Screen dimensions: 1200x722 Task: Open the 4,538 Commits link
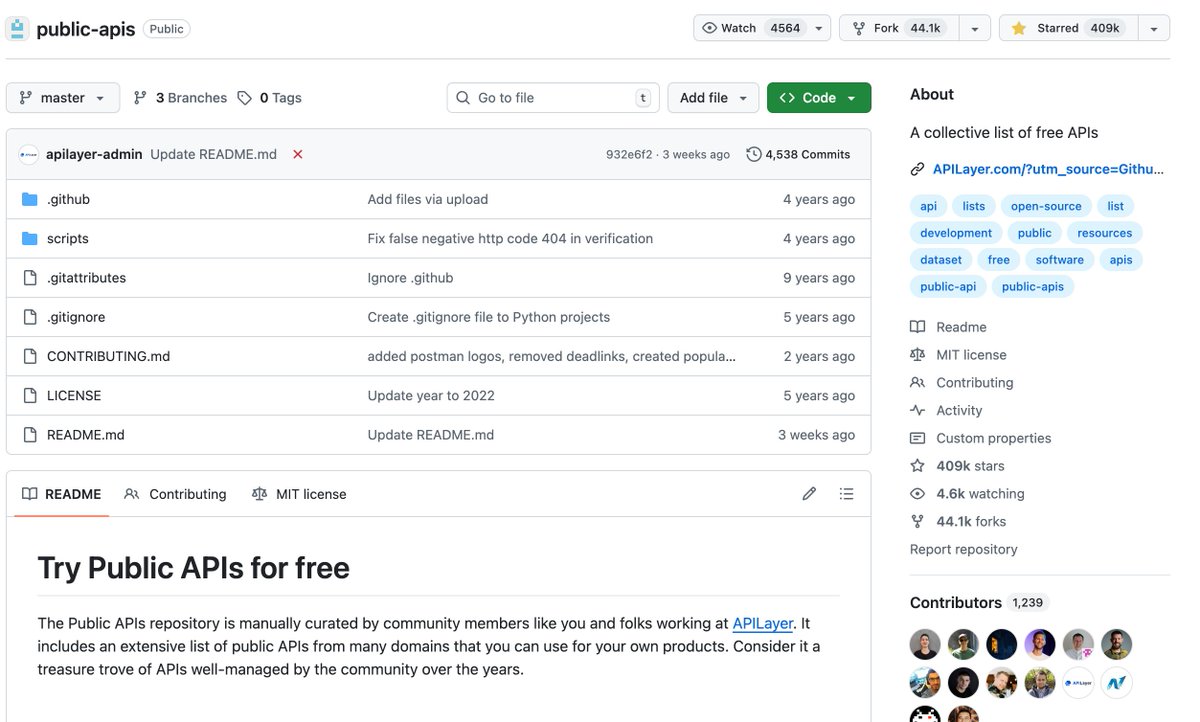coord(798,154)
